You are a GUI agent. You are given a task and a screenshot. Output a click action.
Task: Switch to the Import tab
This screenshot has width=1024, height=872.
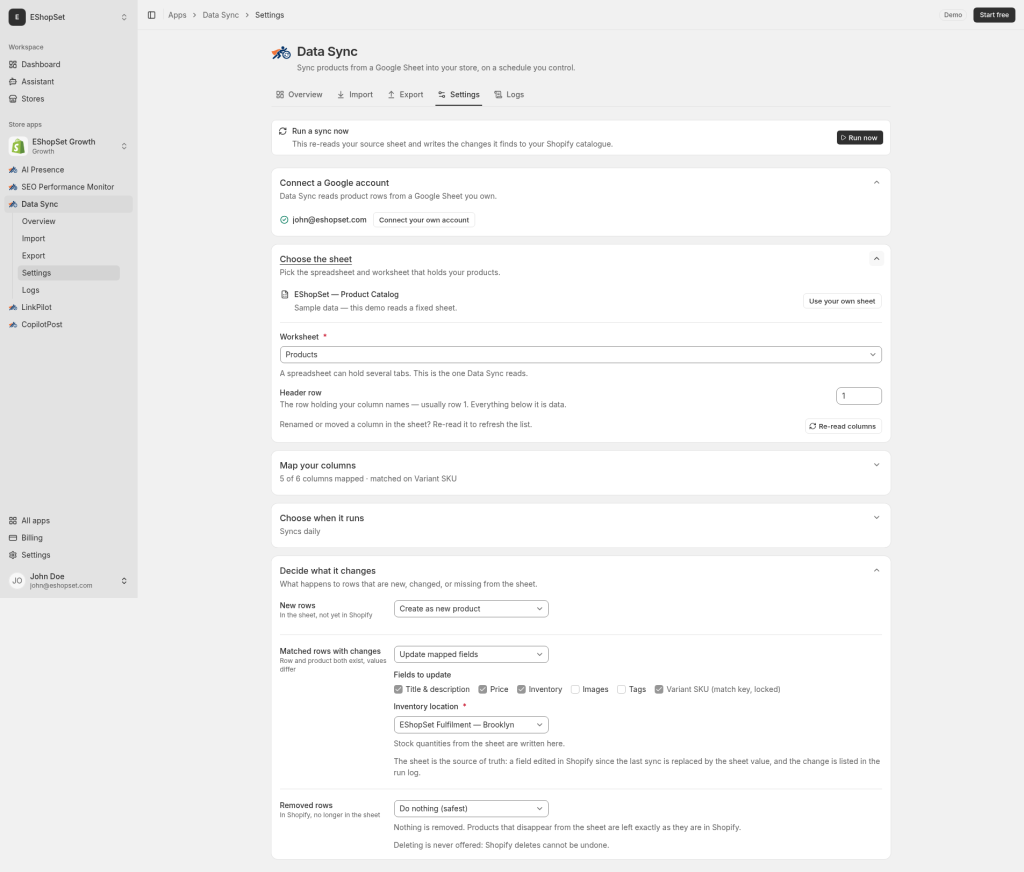tap(355, 95)
